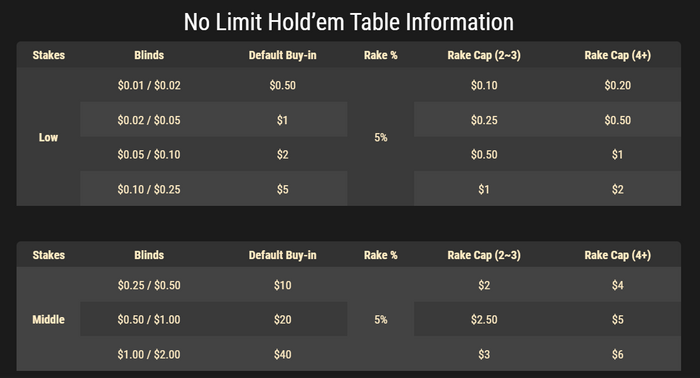Image resolution: width=700 pixels, height=378 pixels.
Task: Click the $40 default buy-in value
Action: tap(283, 354)
